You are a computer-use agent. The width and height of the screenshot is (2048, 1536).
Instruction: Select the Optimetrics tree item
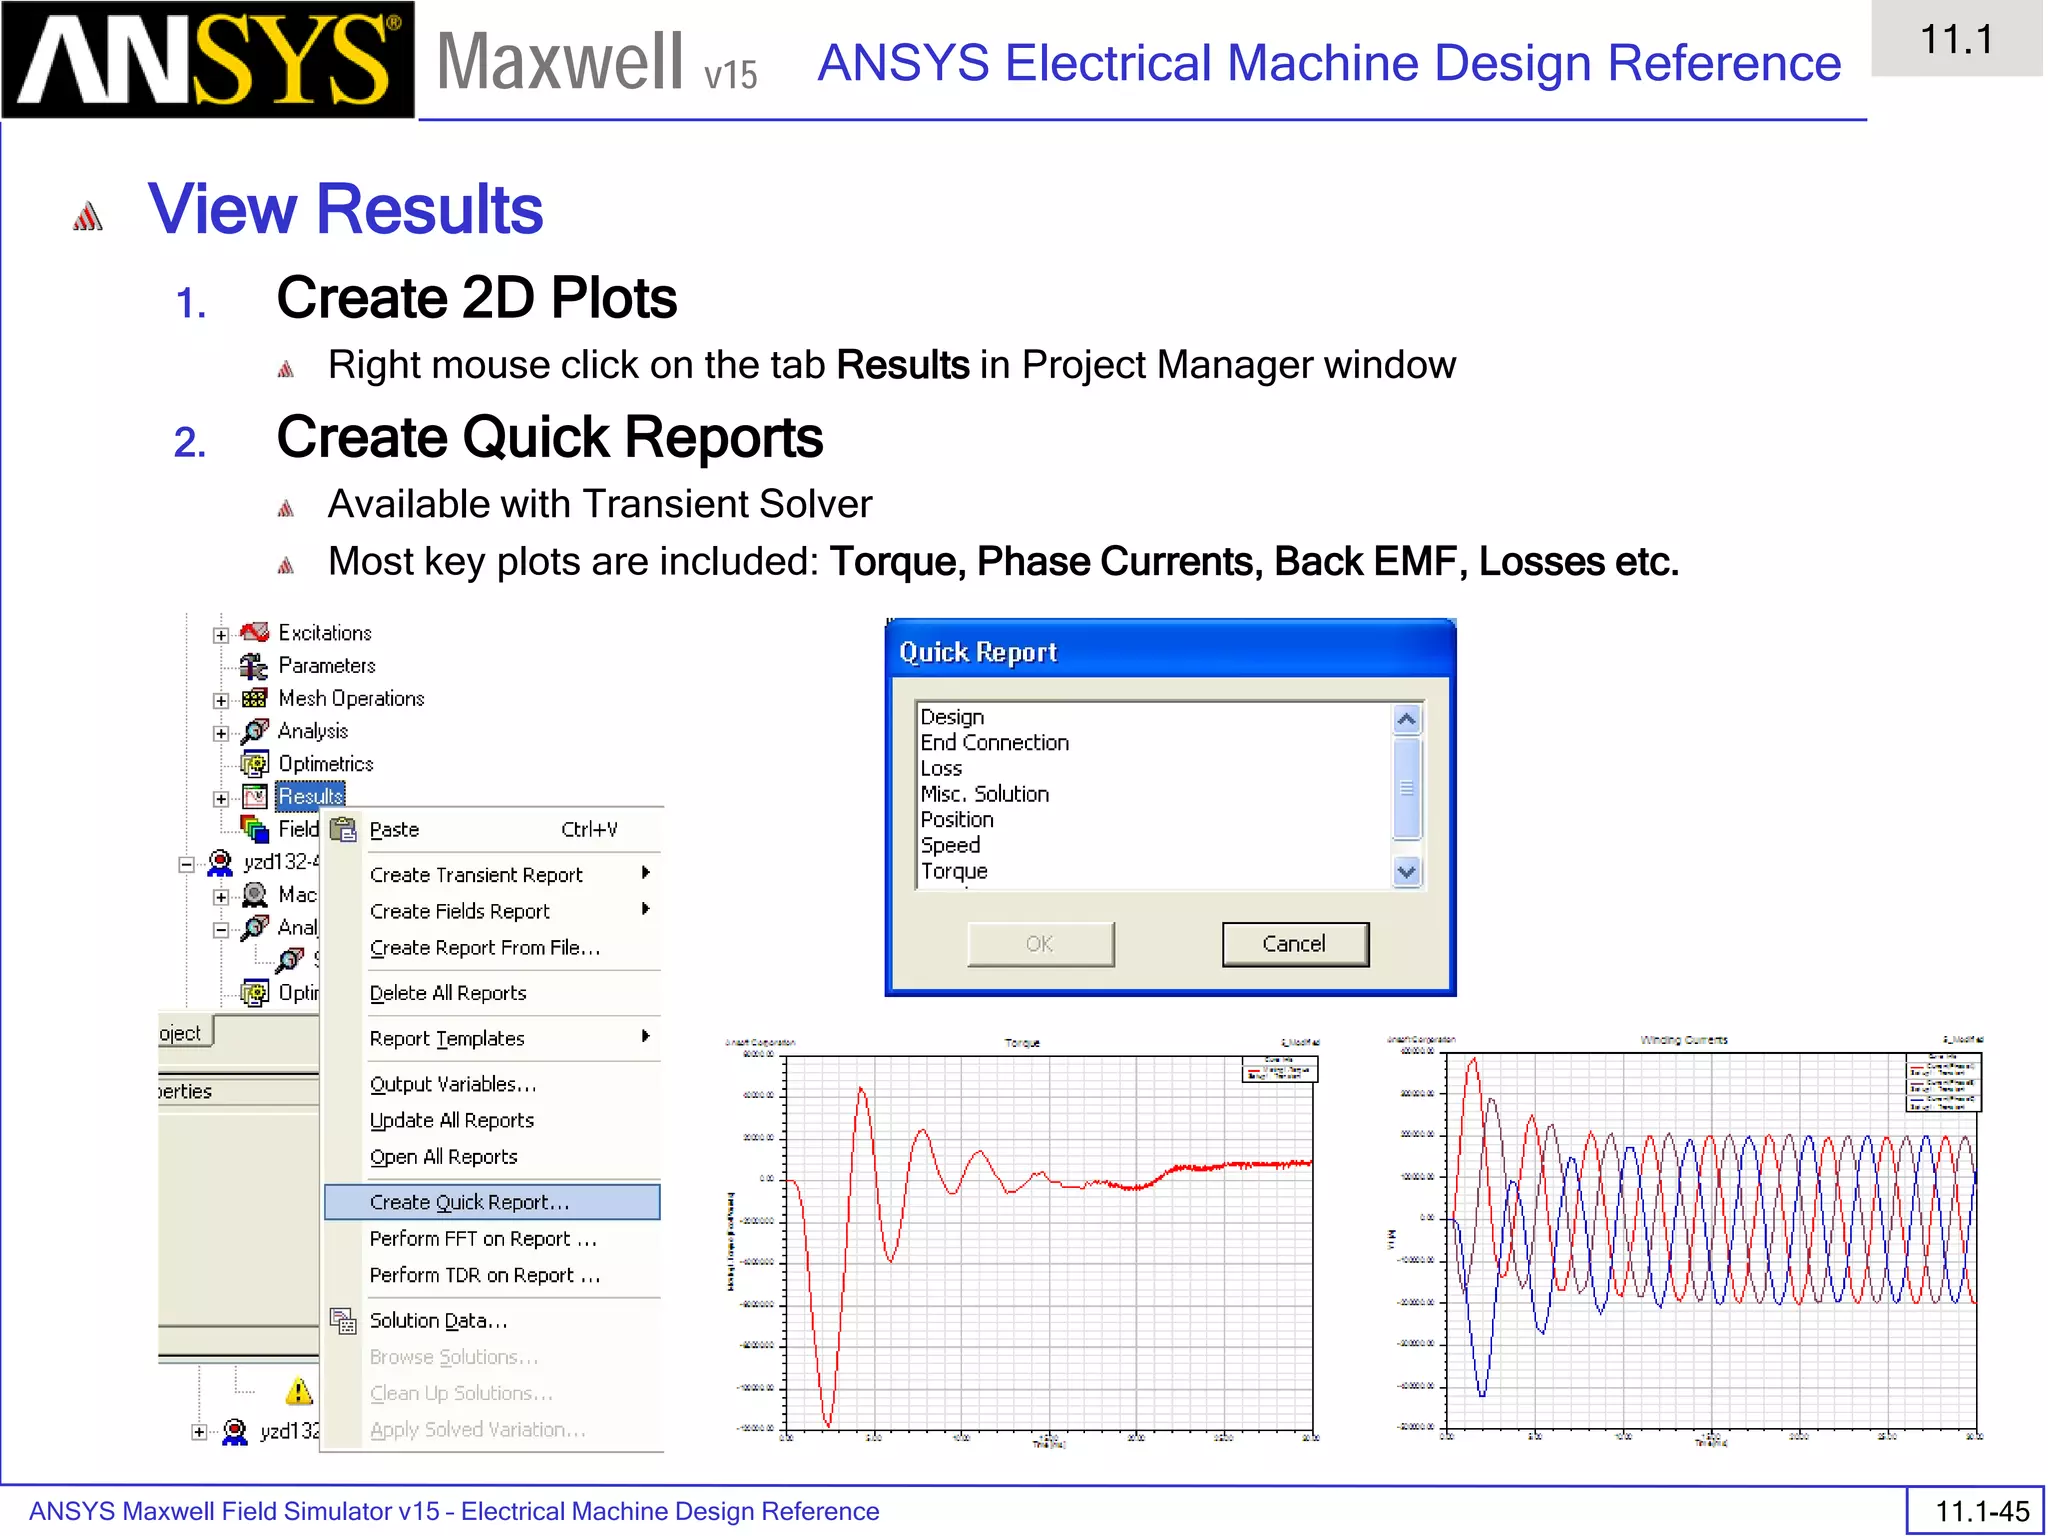tap(326, 764)
